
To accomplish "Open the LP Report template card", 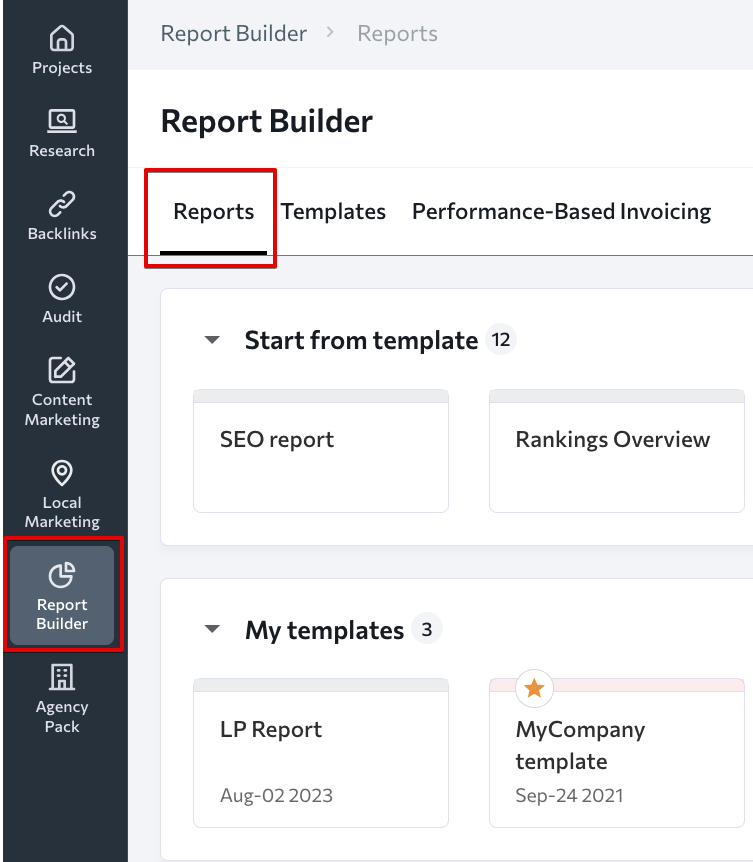I will (321, 753).
